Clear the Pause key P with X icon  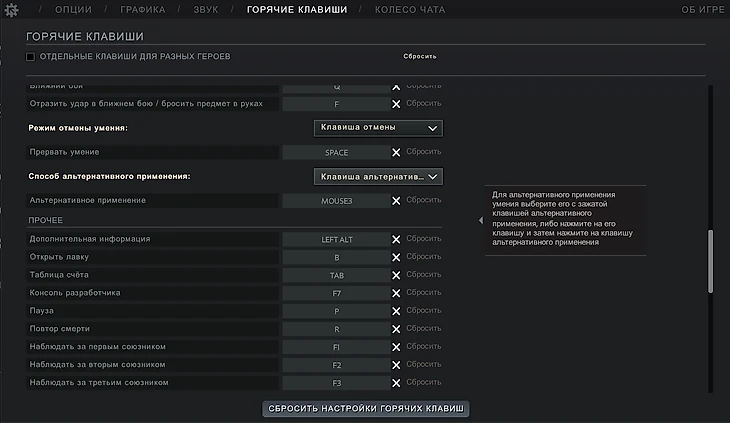click(396, 310)
